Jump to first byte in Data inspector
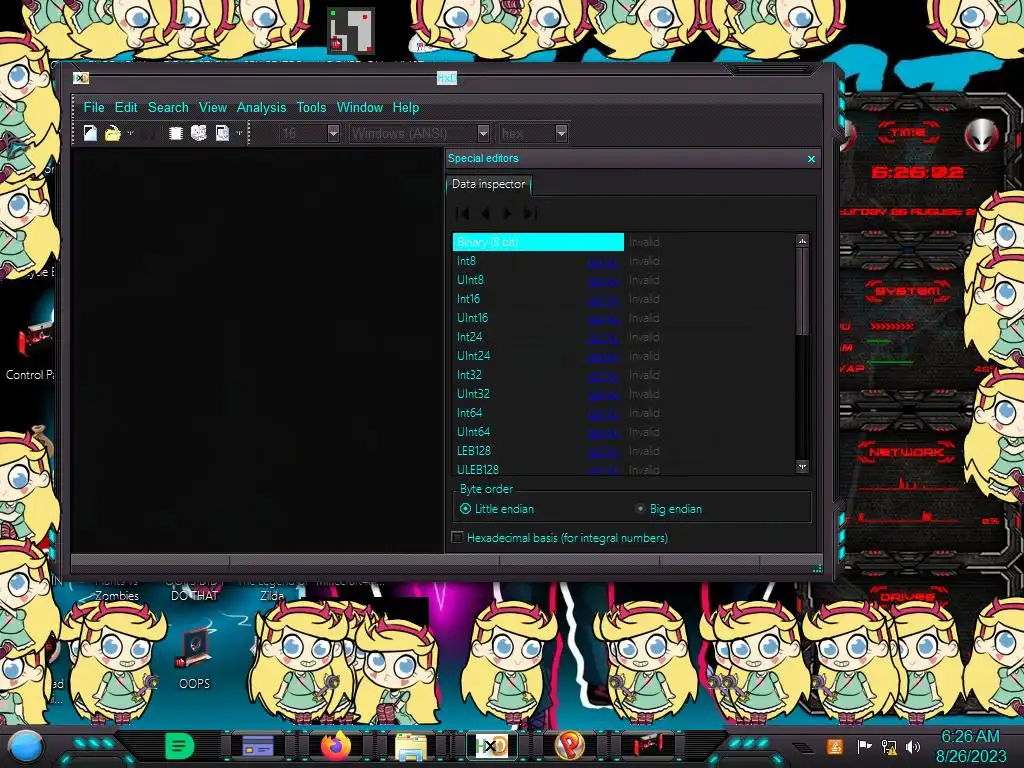The image size is (1024, 768). click(x=462, y=213)
